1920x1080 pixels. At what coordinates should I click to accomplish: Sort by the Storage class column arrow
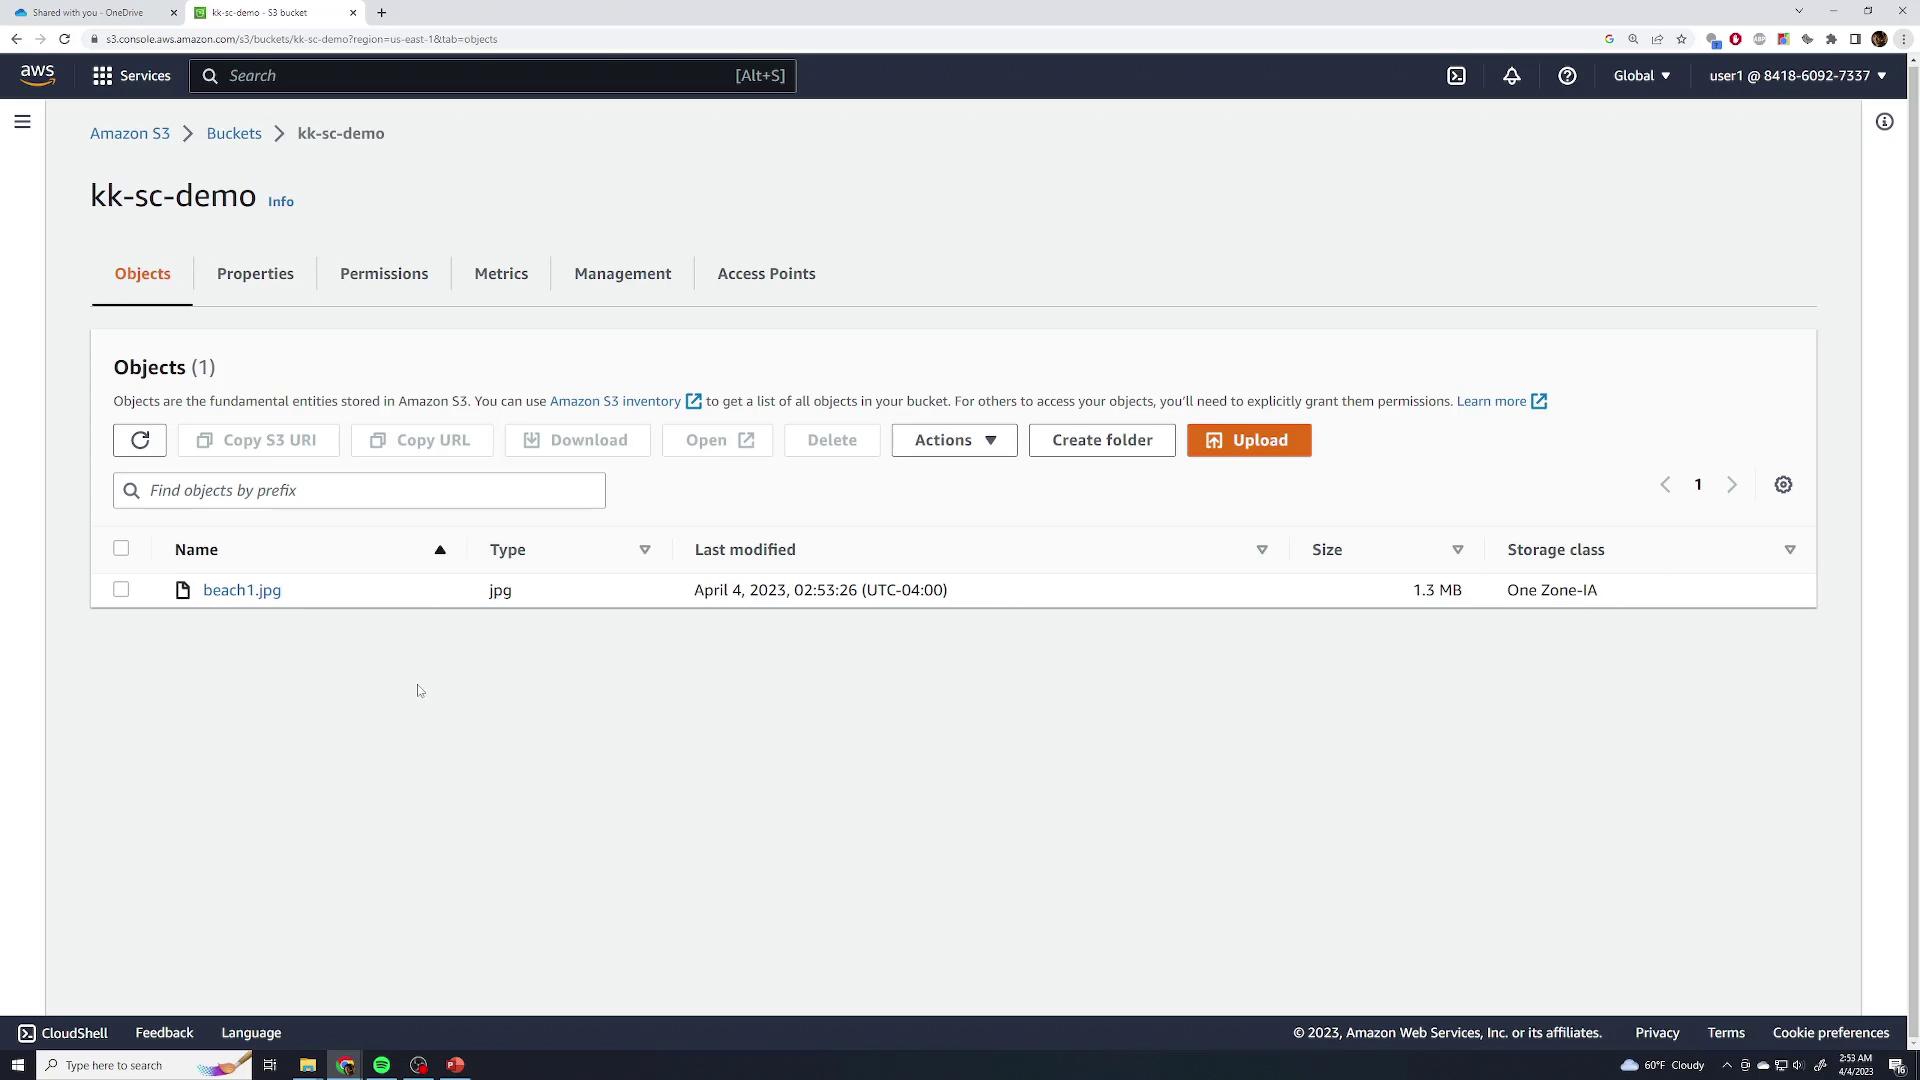coord(1789,550)
